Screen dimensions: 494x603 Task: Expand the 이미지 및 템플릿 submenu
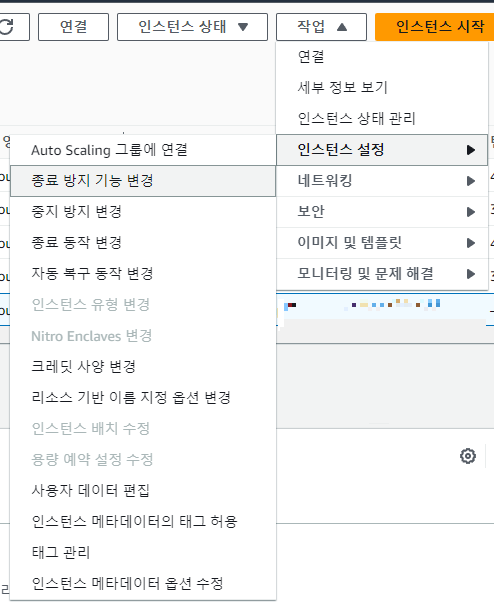tap(382, 243)
